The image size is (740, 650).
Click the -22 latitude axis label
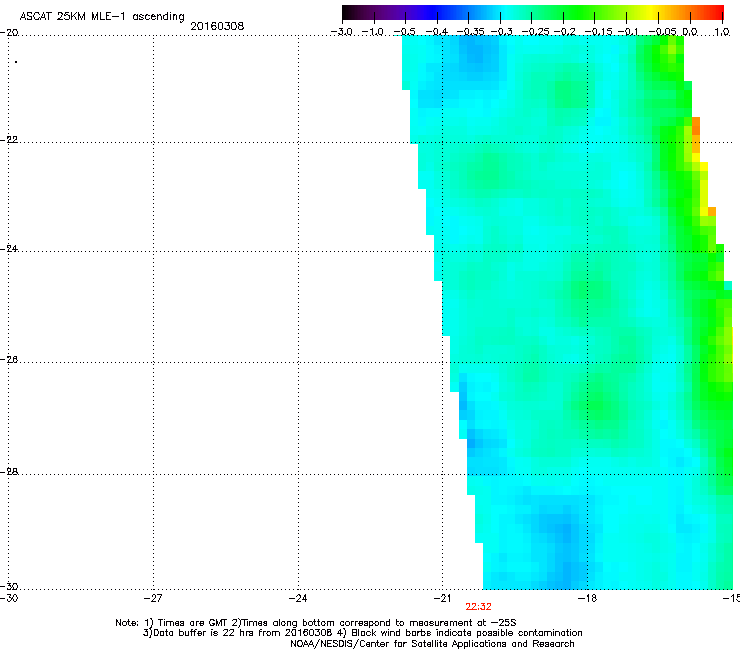click(9, 140)
